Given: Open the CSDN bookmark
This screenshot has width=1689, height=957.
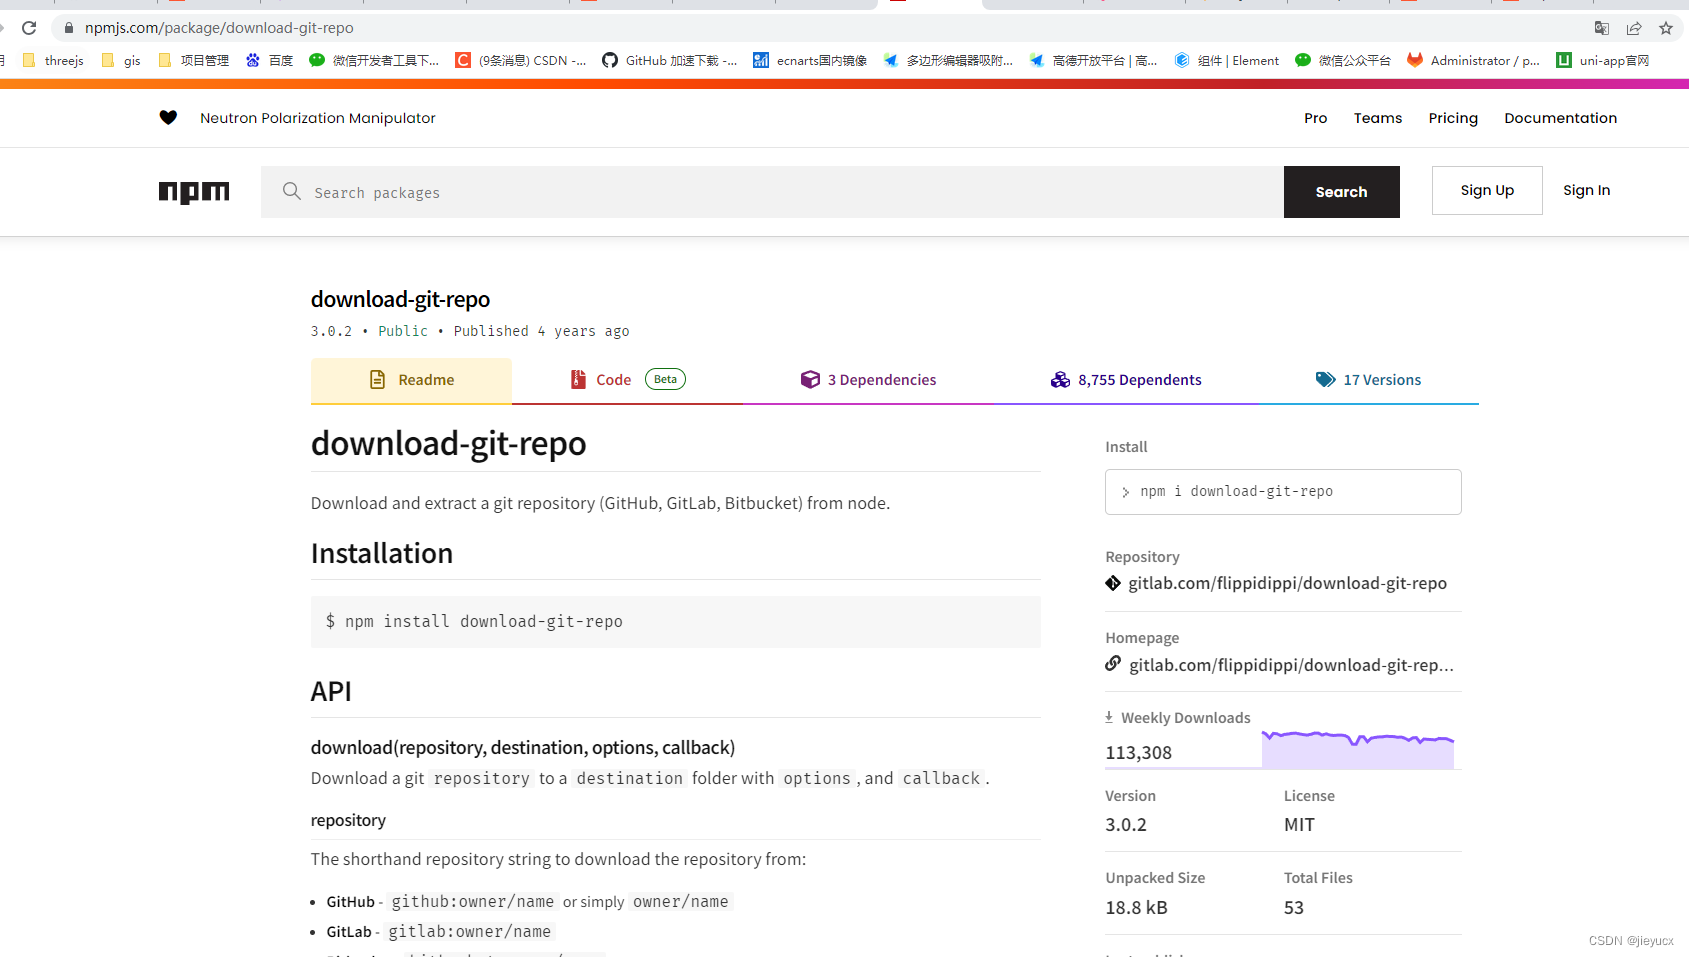Looking at the screenshot, I should tap(521, 60).
